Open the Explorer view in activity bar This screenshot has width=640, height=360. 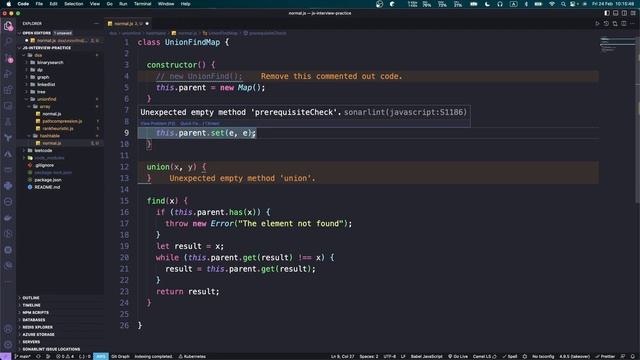pos(8,26)
